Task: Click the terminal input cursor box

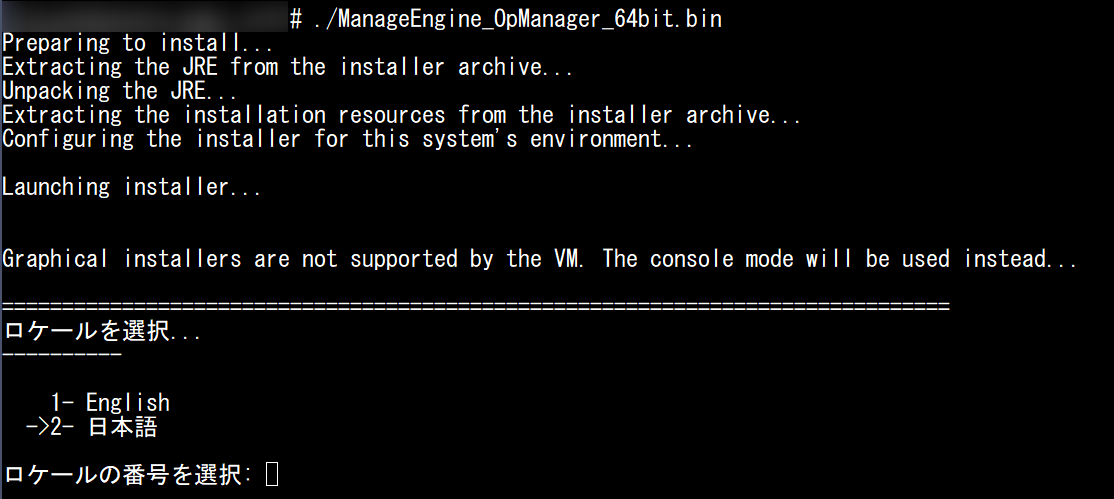Action: (273, 476)
